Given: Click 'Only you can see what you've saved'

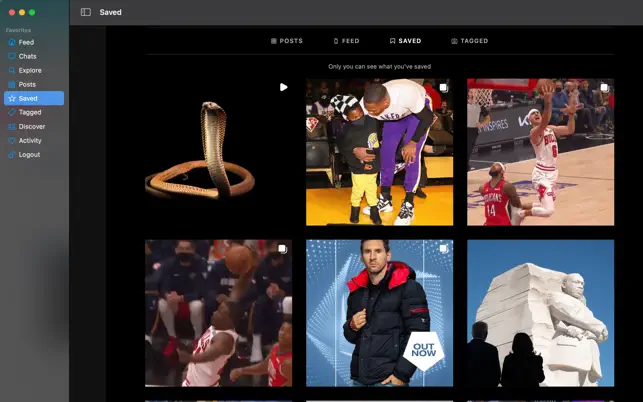Looking at the screenshot, I should [x=379, y=66].
